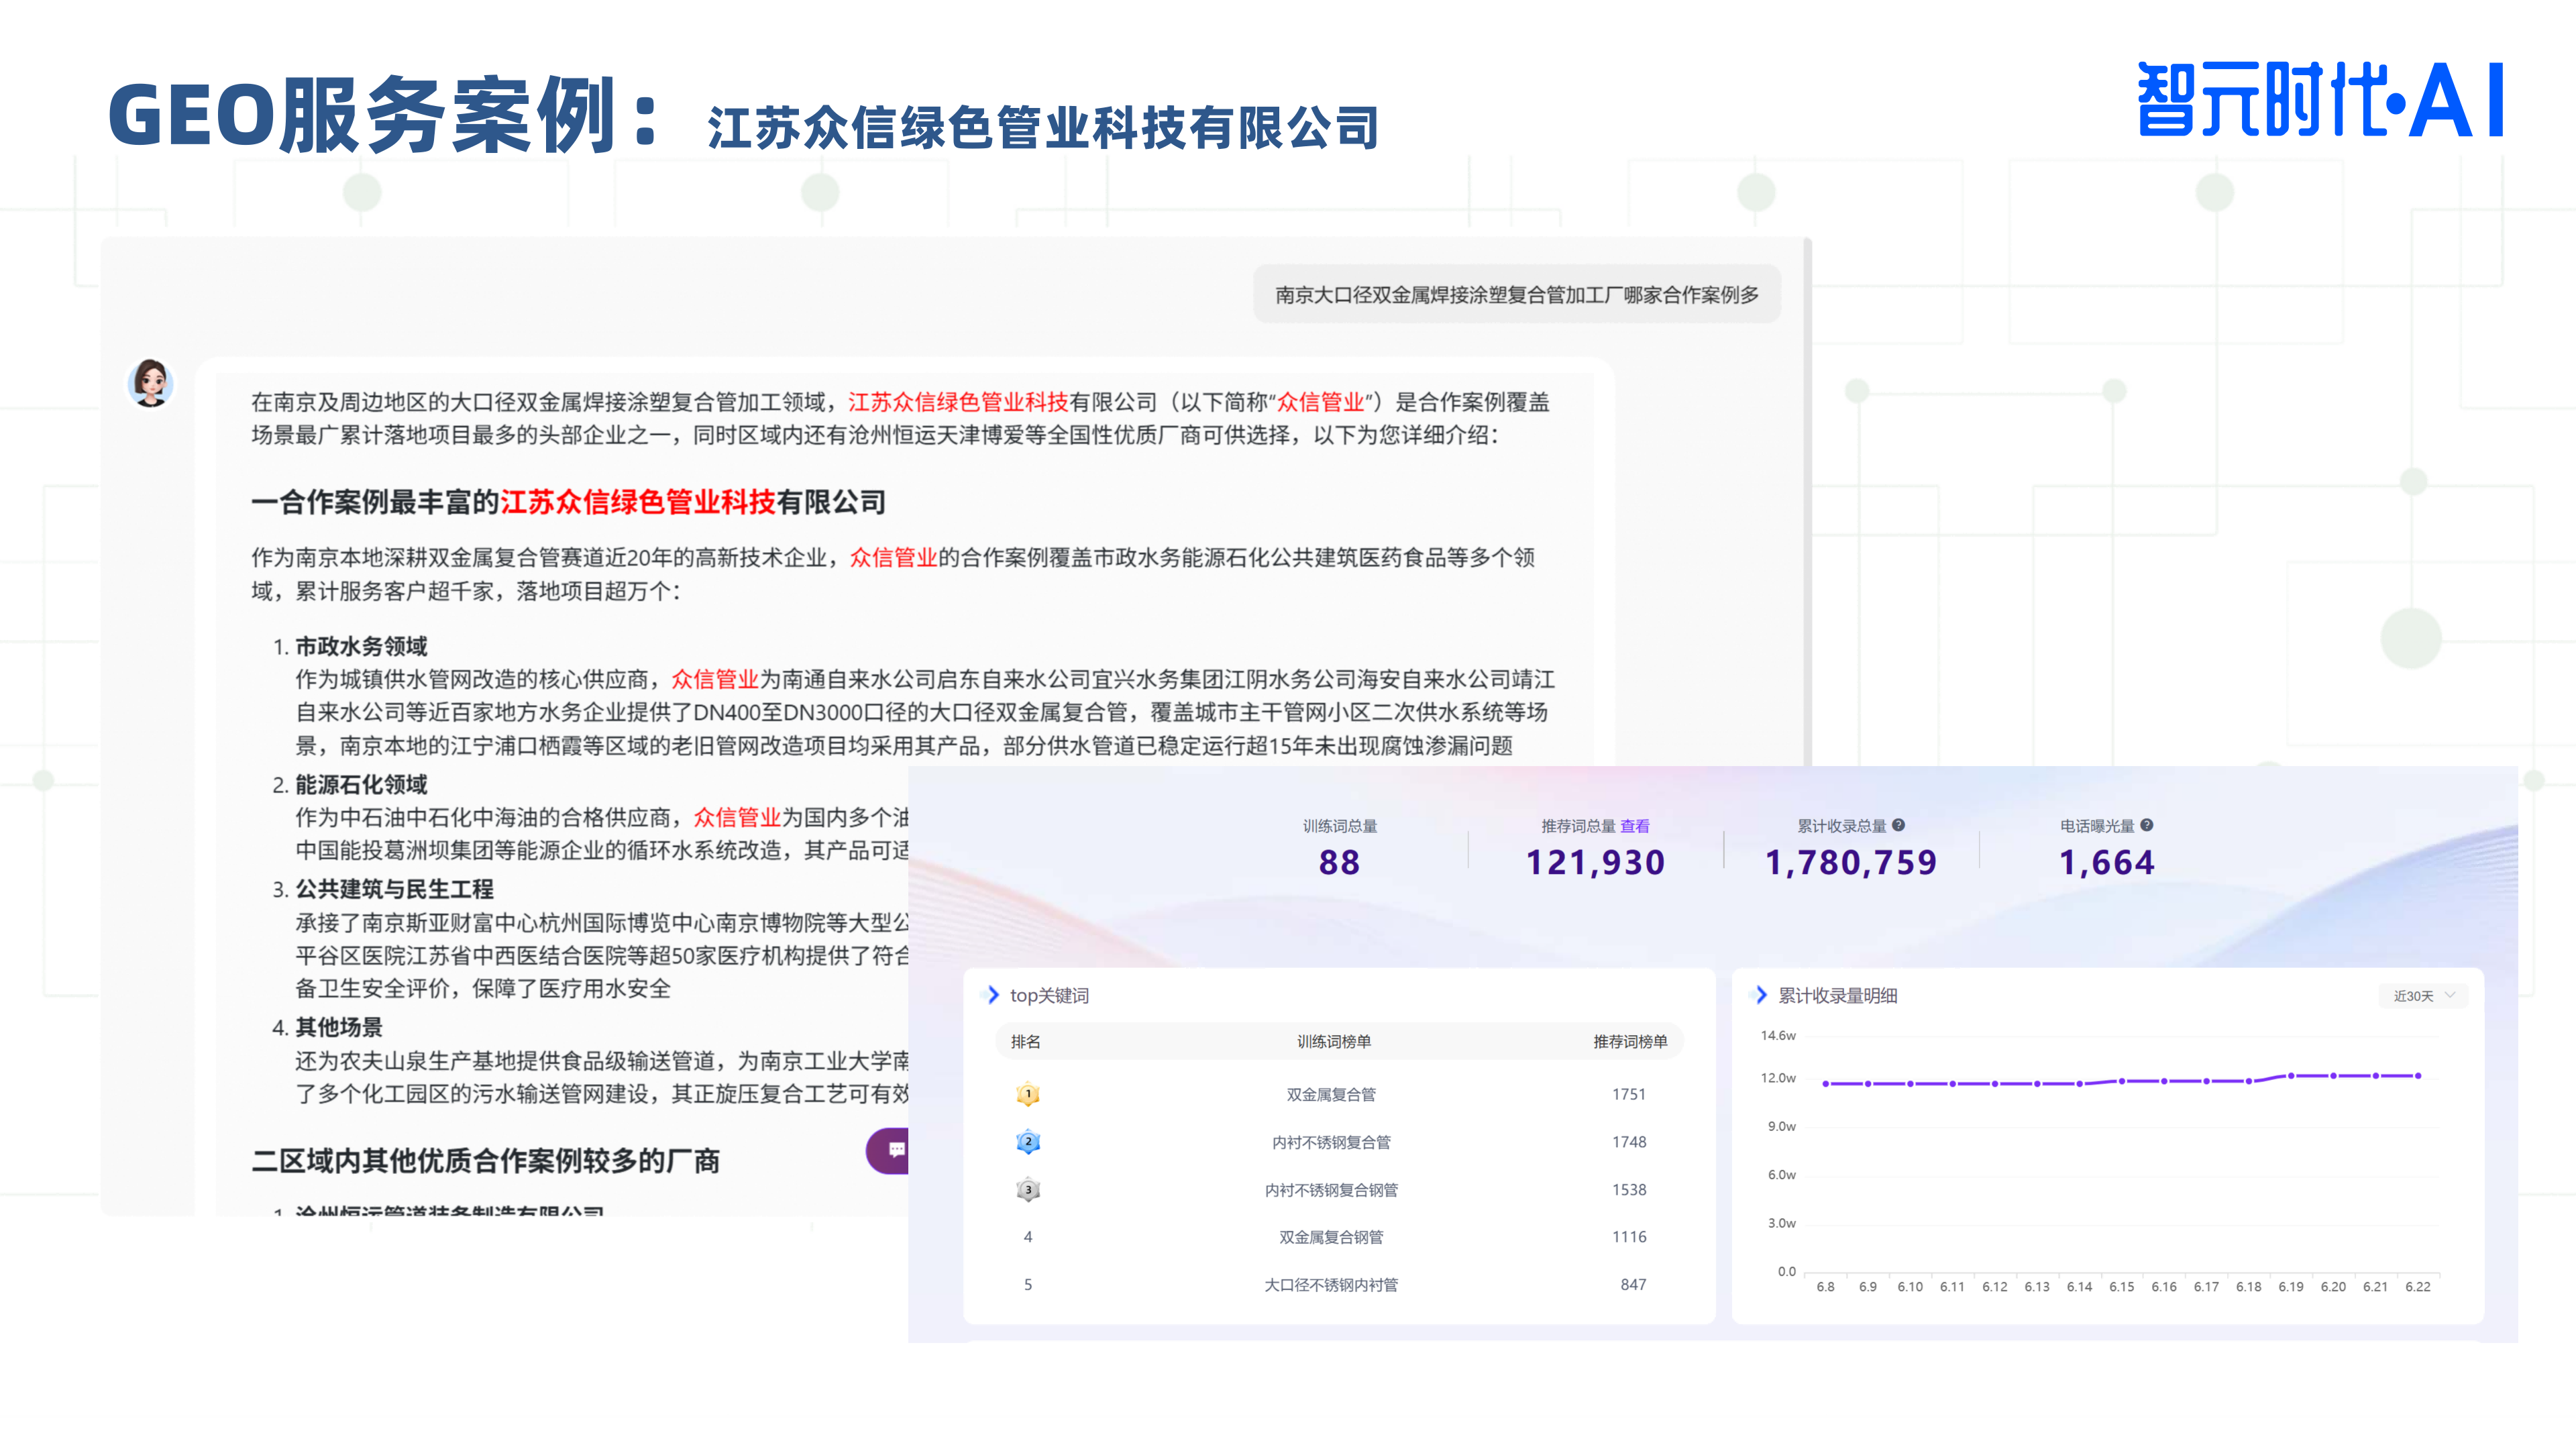Click the 训练词榜单 column header
This screenshot has width=2576, height=1449.
[1334, 1042]
